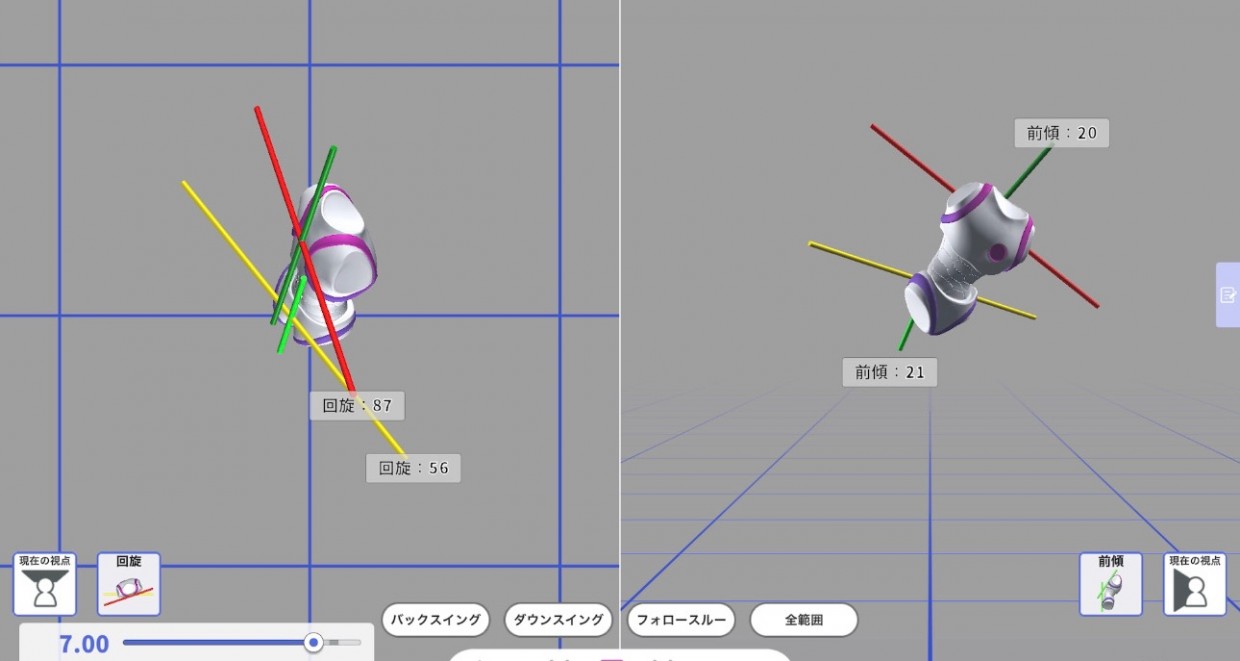The width and height of the screenshot is (1240, 661).
Task: Select the ダウンスイング phase button
Action: click(x=558, y=620)
